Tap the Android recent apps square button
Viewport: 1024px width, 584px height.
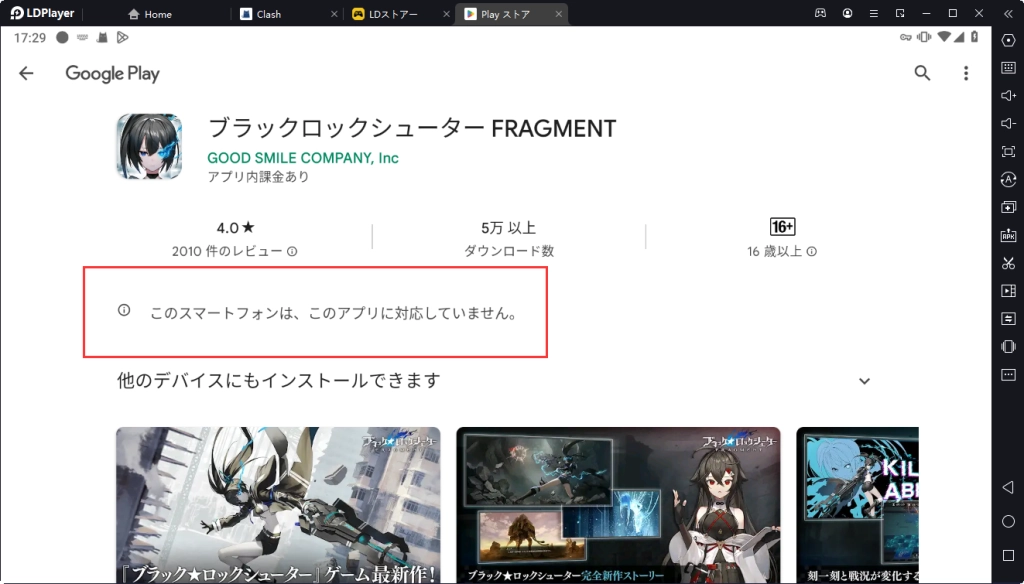point(1008,555)
